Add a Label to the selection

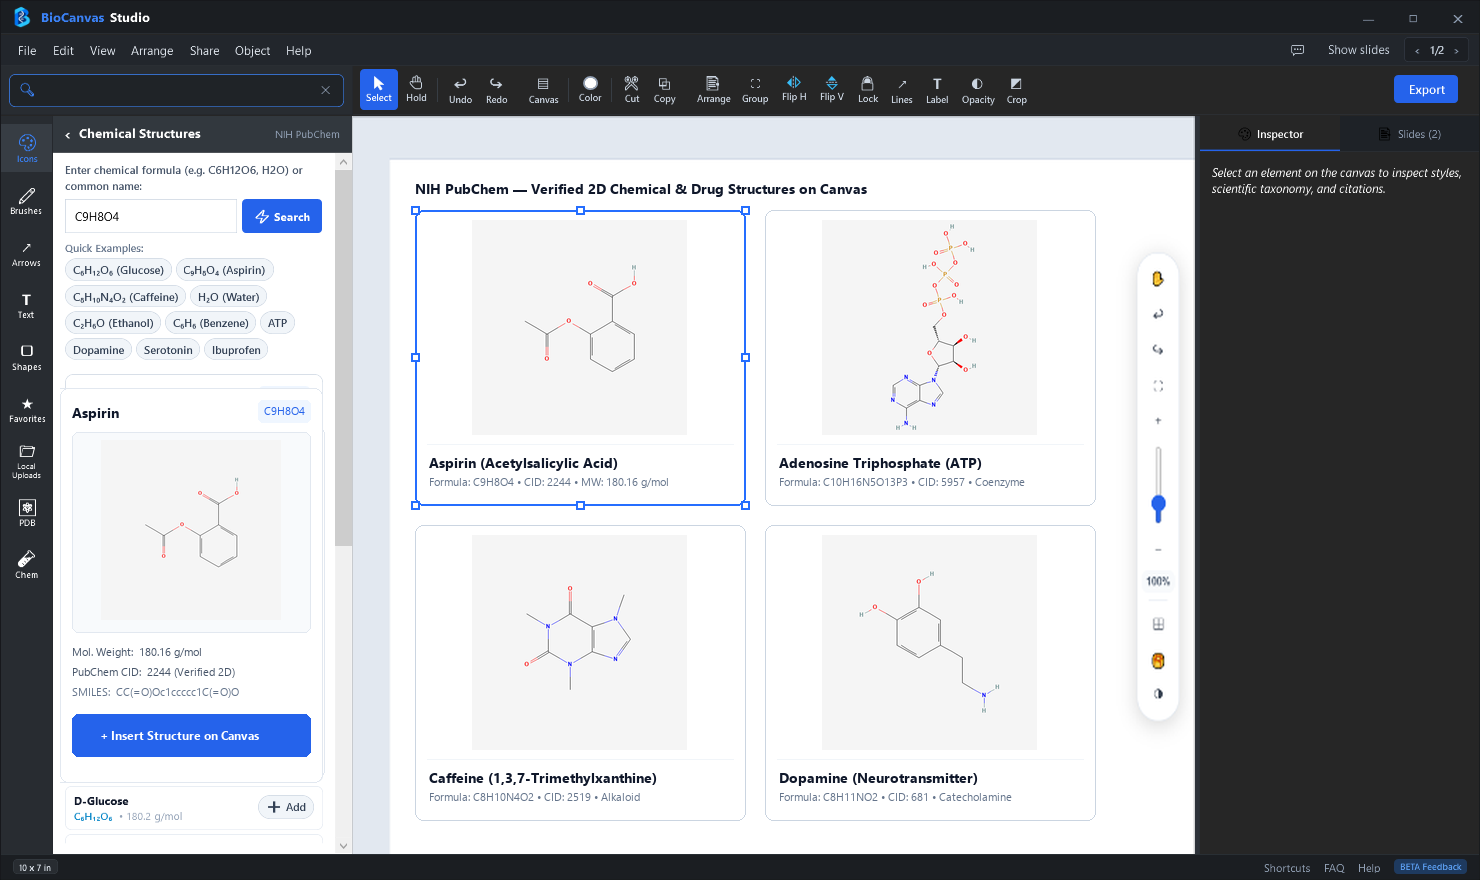[x=937, y=89]
